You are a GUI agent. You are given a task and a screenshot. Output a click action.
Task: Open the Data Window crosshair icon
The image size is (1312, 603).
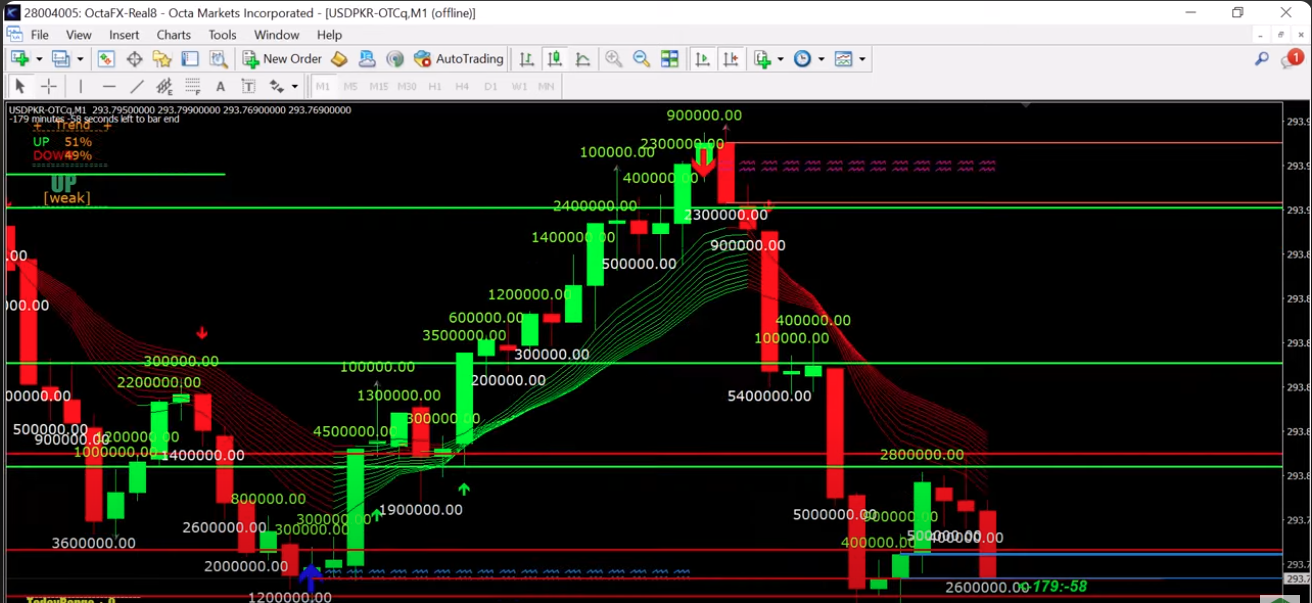pyautogui.click(x=134, y=59)
